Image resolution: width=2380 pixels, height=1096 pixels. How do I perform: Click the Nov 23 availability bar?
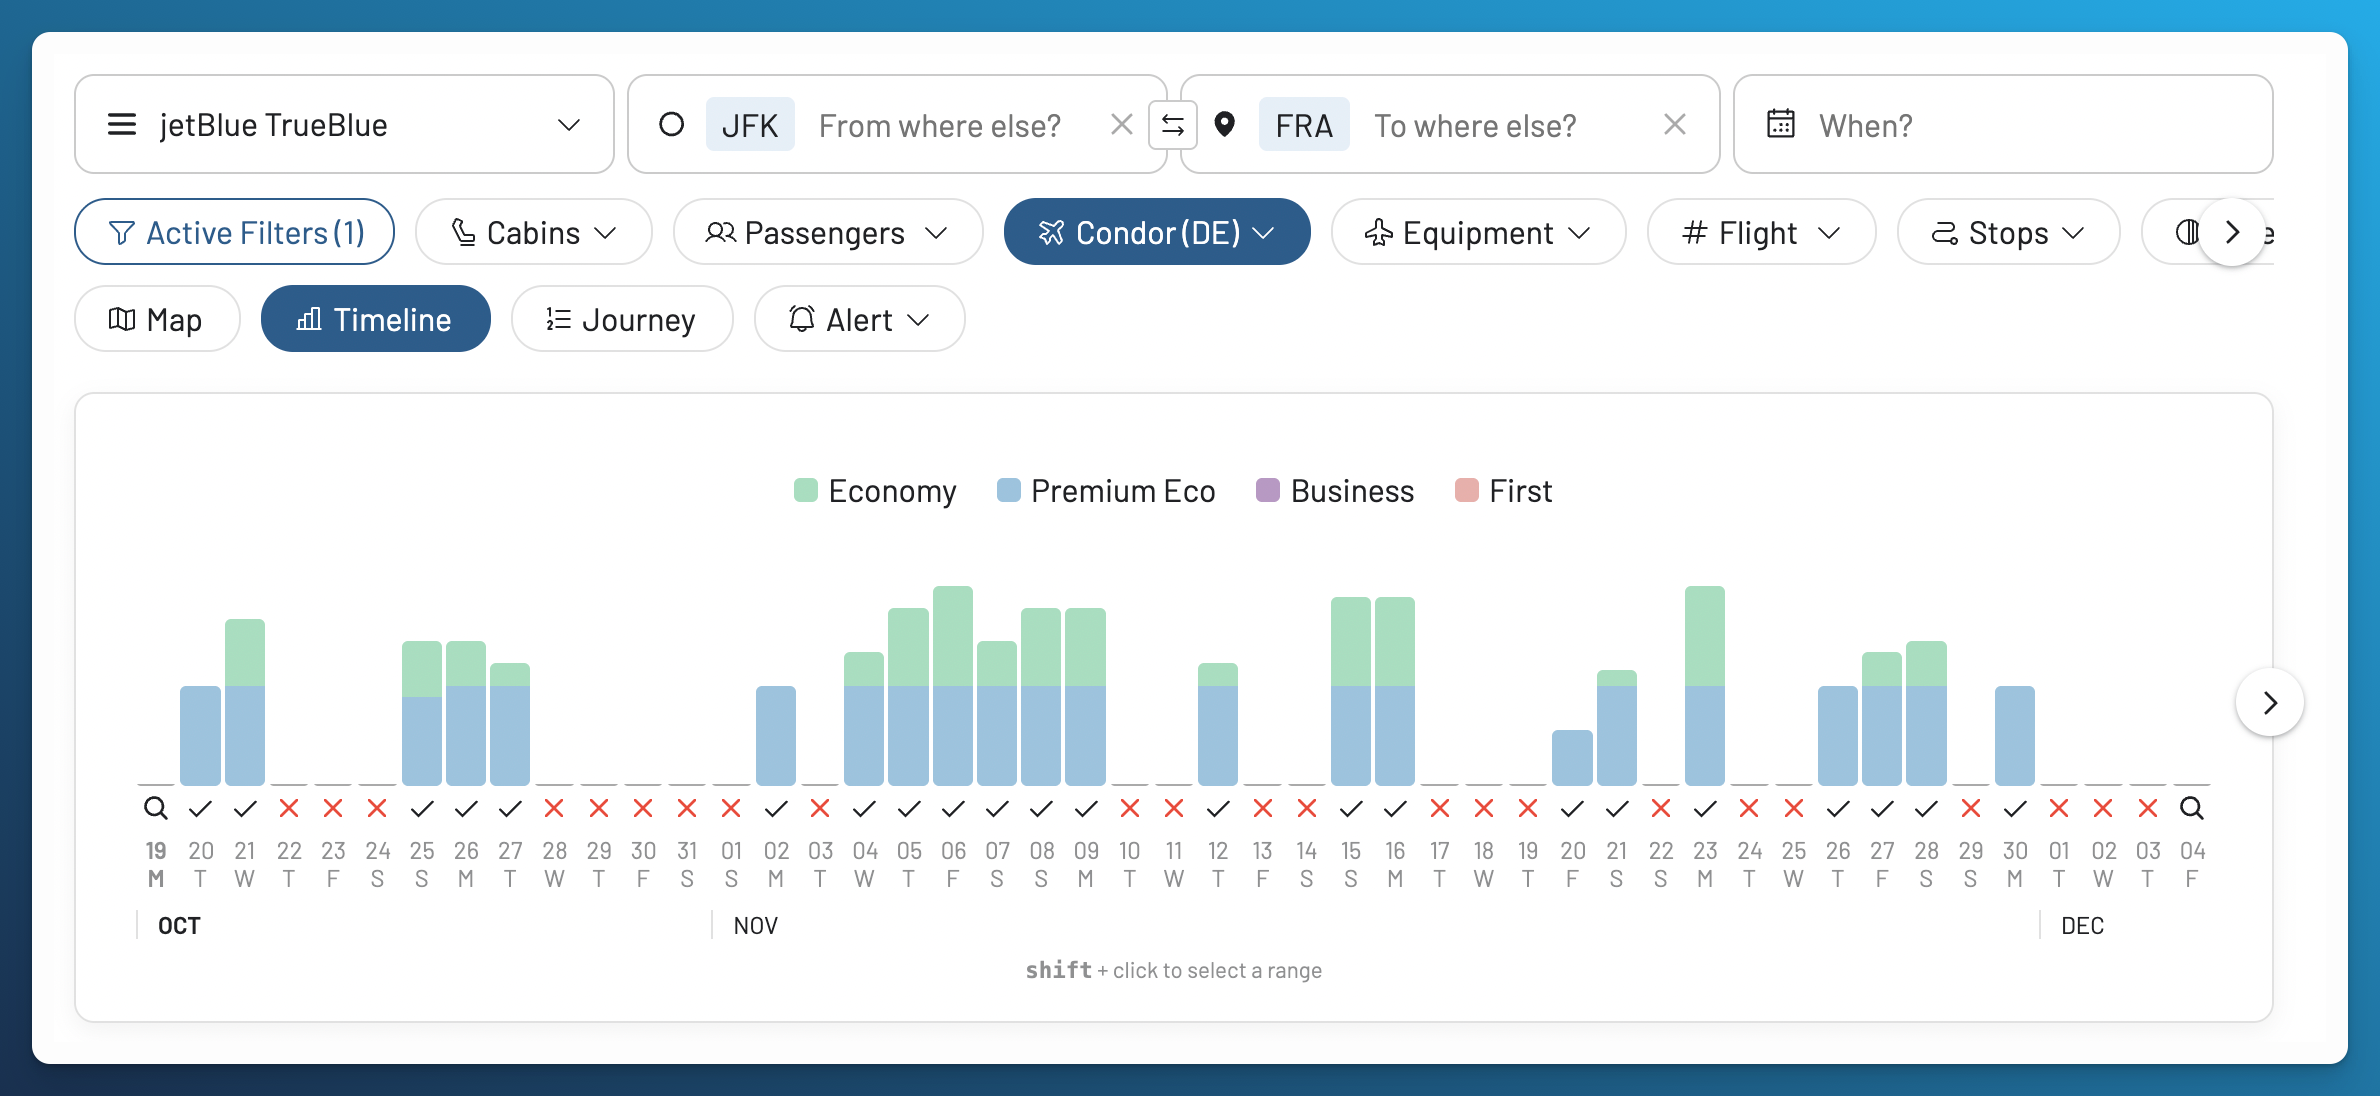tap(1705, 685)
